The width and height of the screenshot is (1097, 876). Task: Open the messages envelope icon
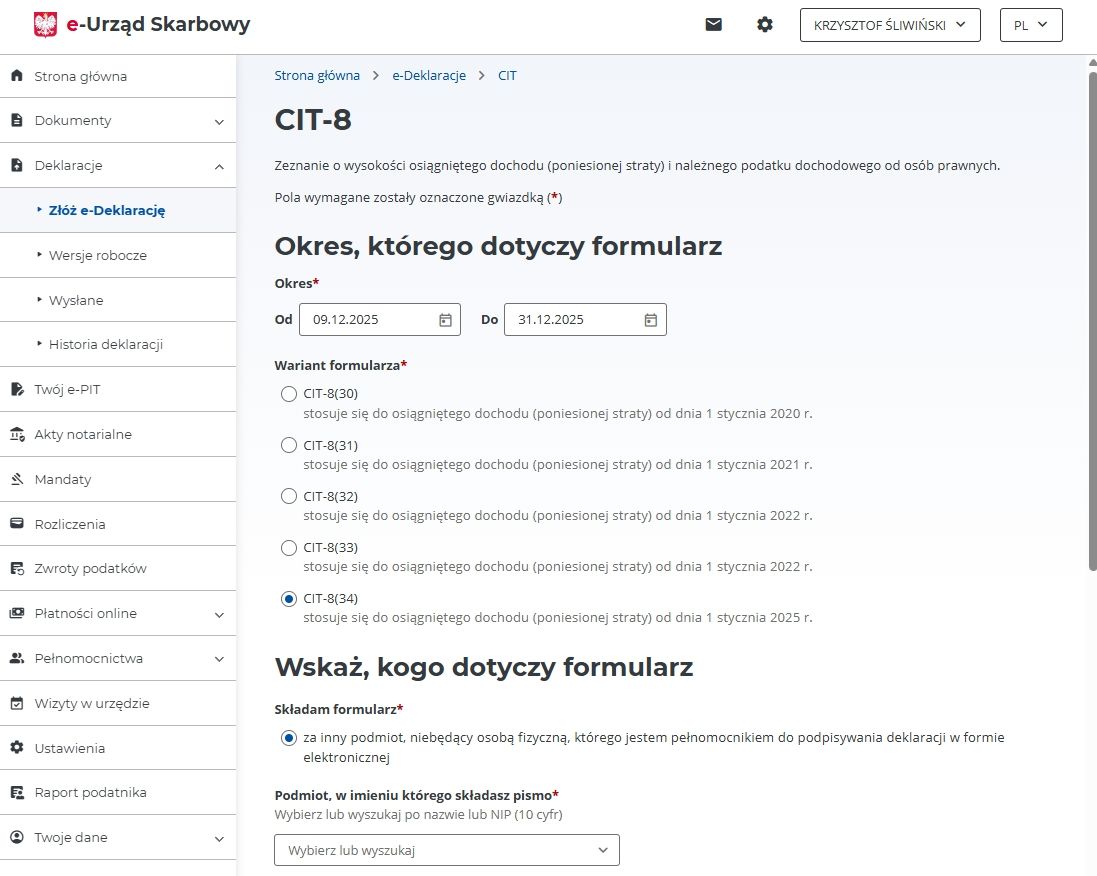(713, 25)
